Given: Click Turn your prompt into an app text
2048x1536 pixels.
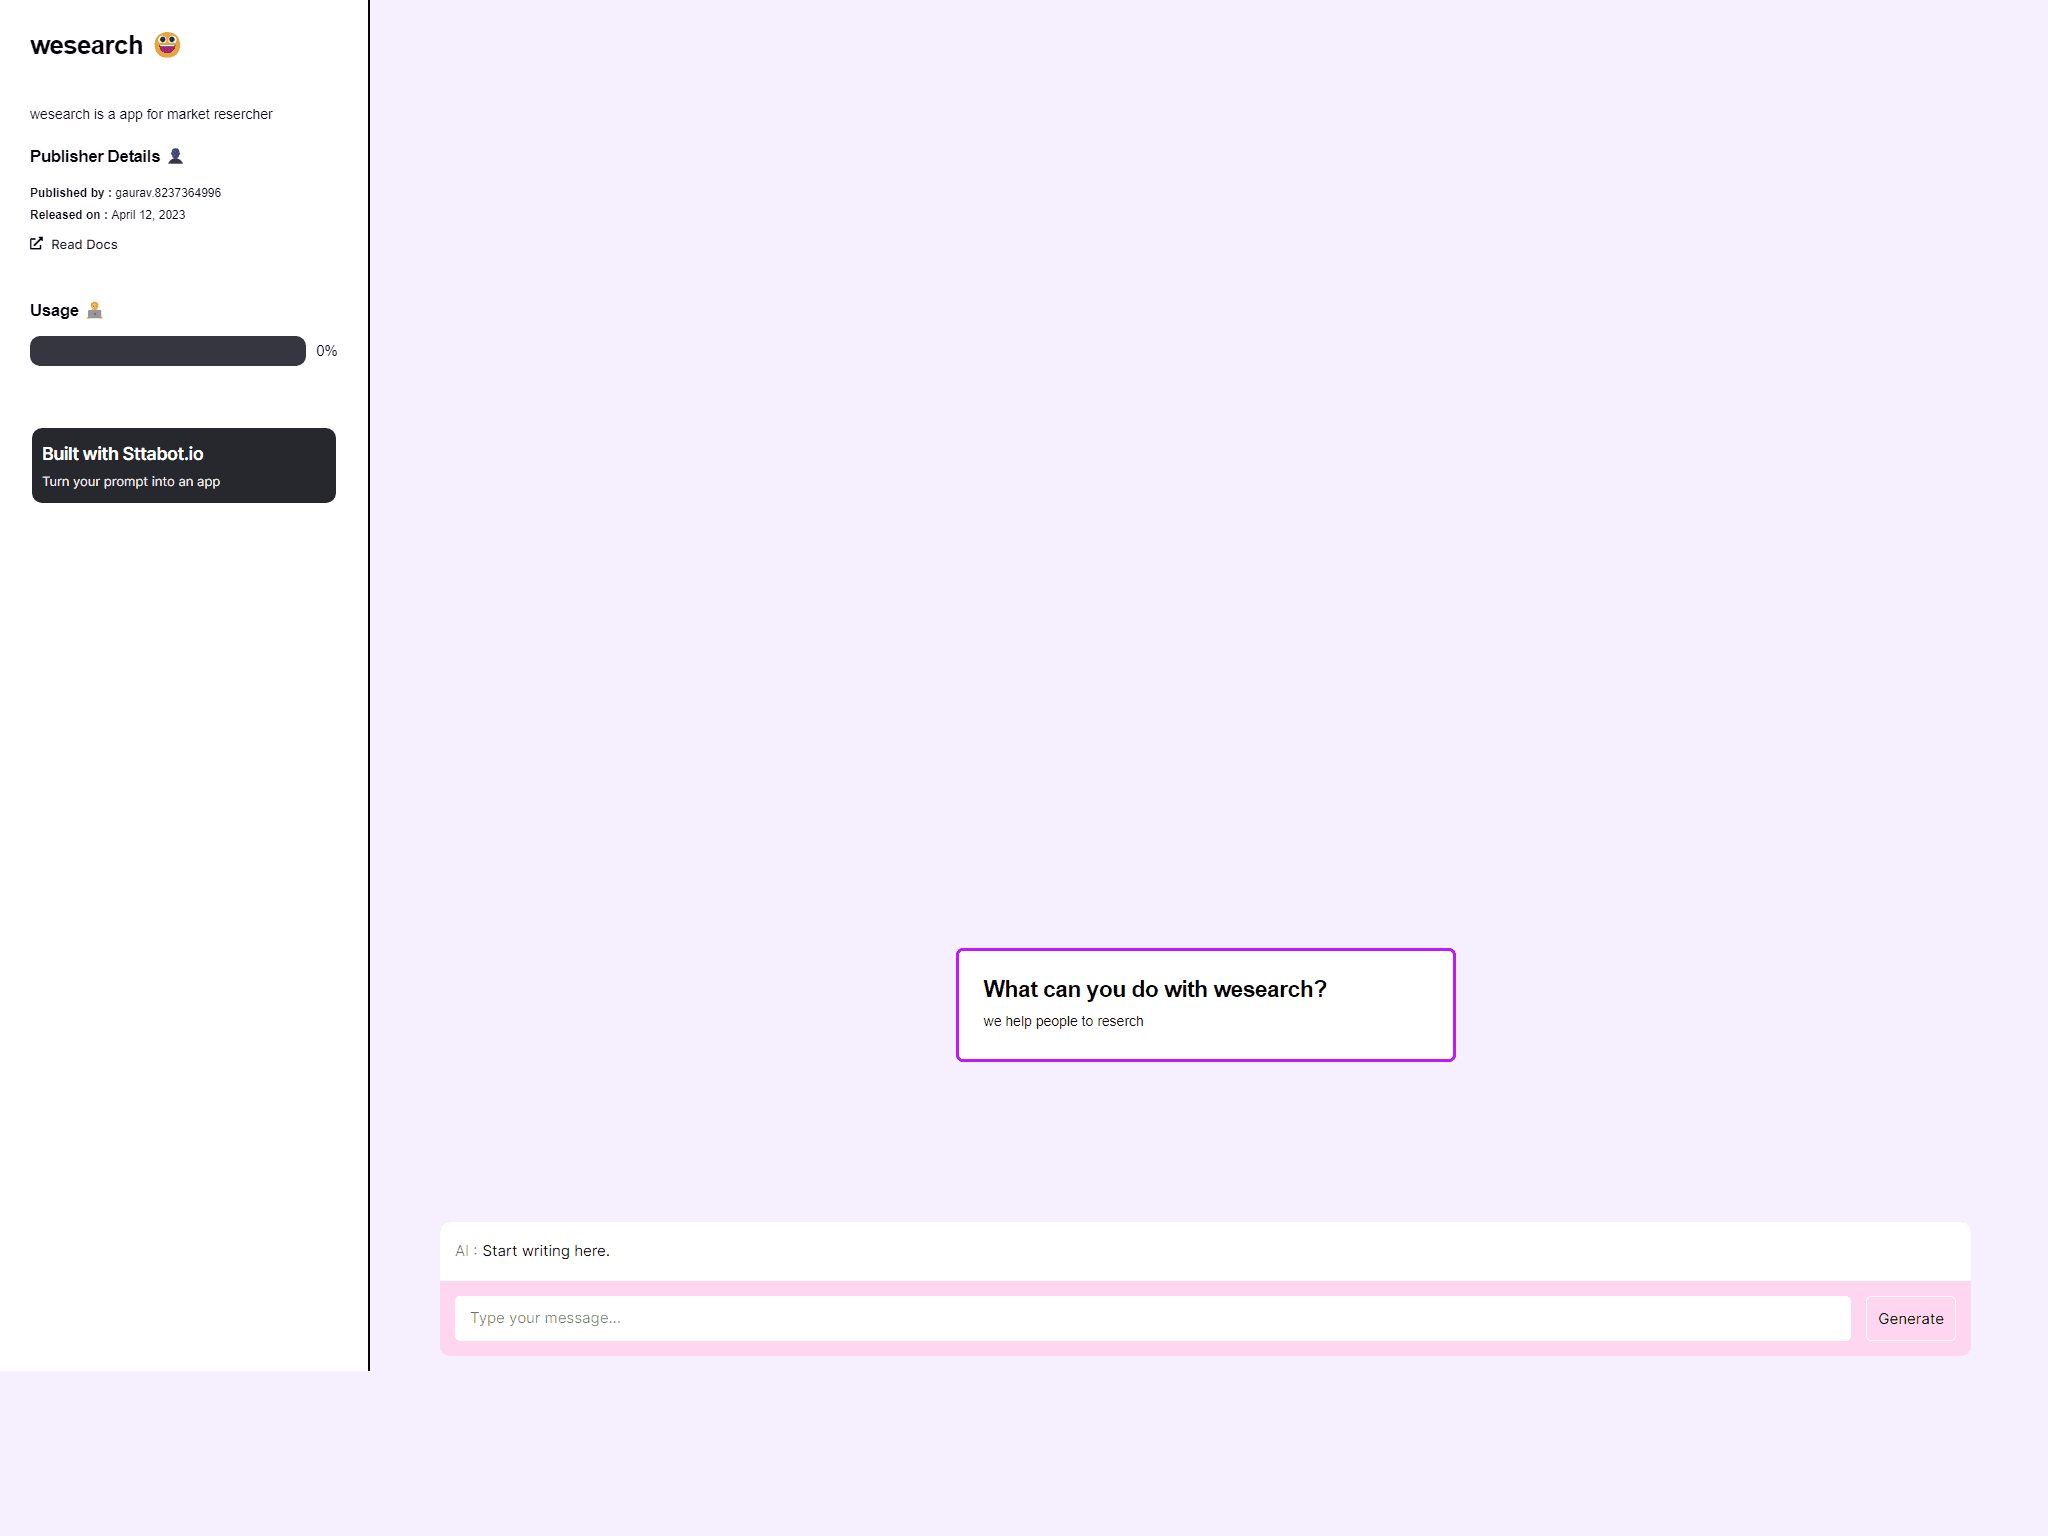Looking at the screenshot, I should [131, 481].
